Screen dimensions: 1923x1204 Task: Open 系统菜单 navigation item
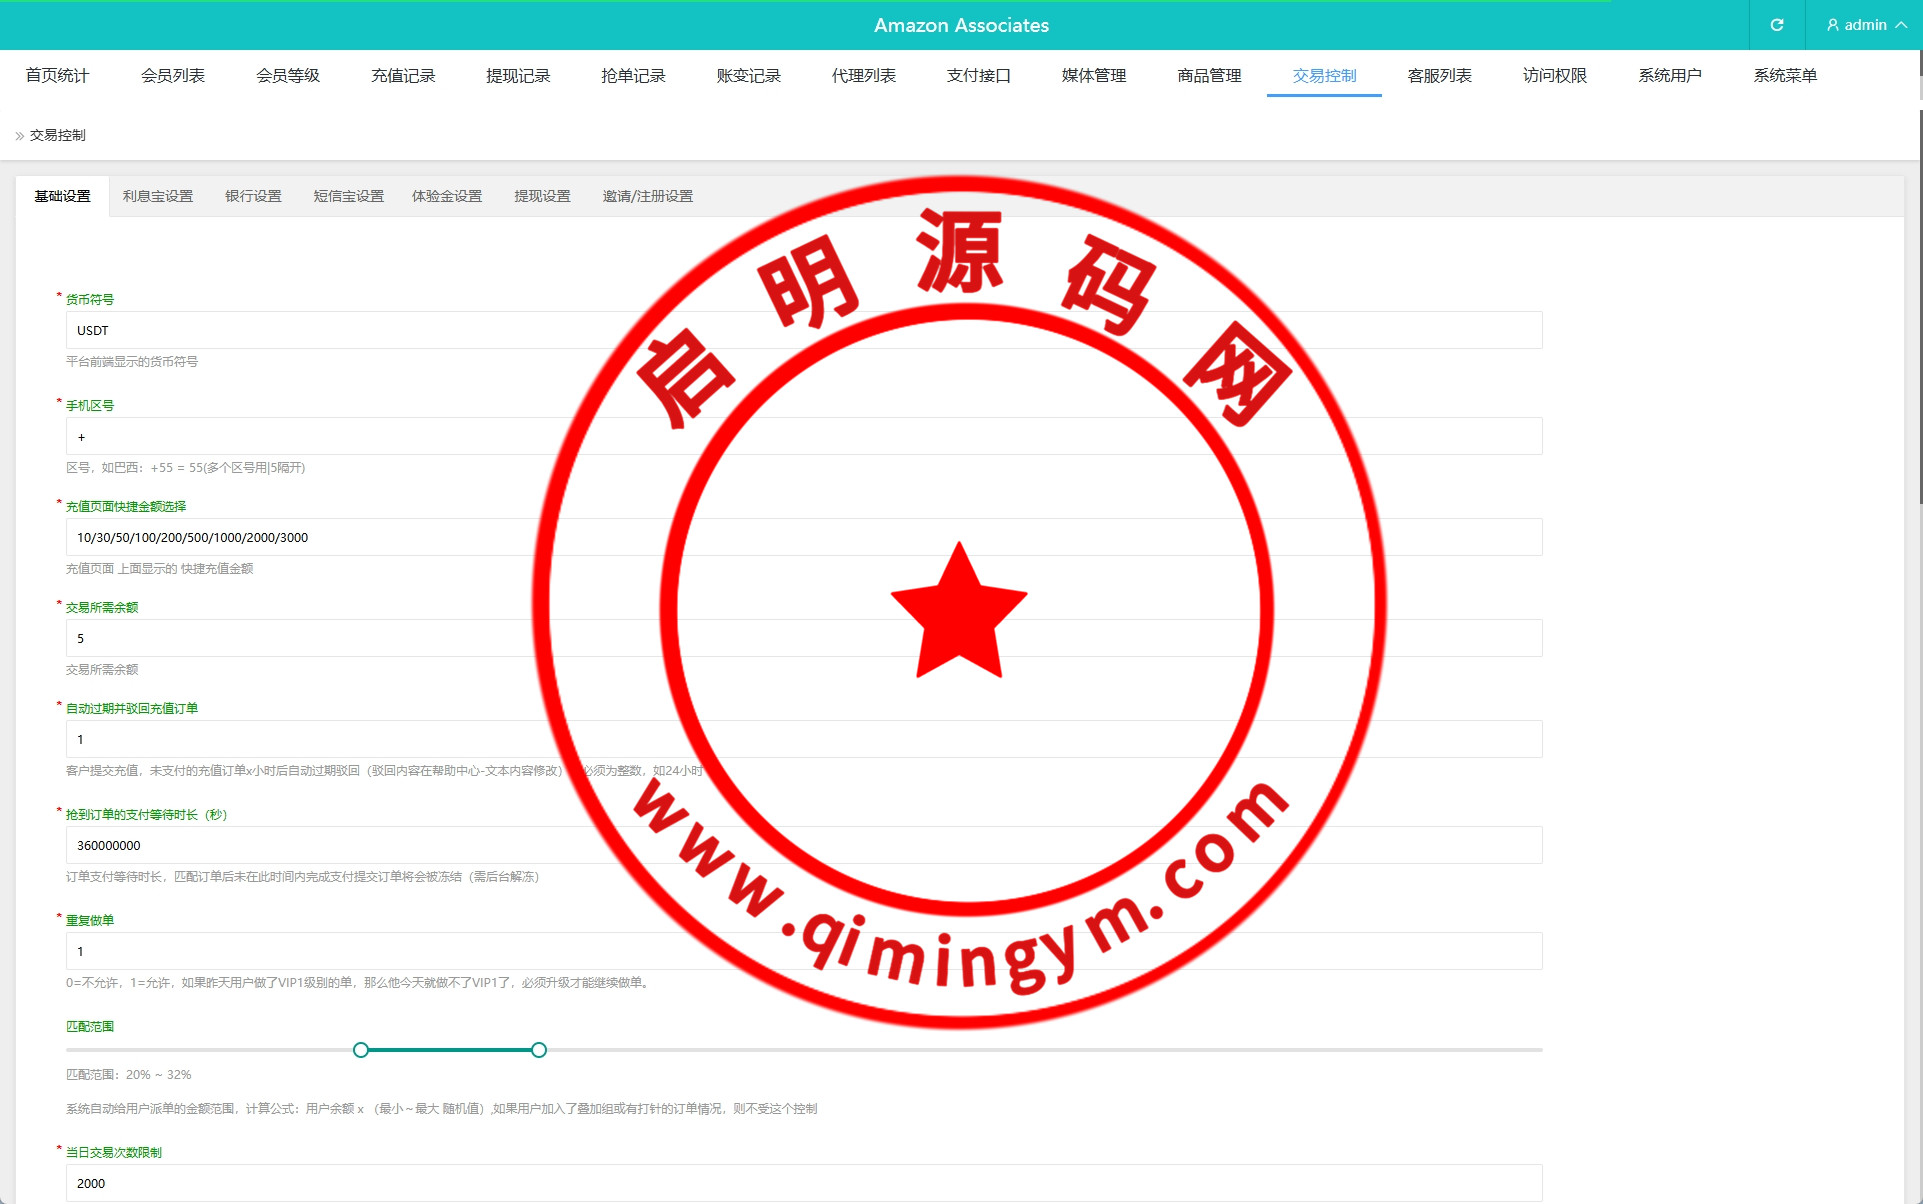[x=1784, y=76]
